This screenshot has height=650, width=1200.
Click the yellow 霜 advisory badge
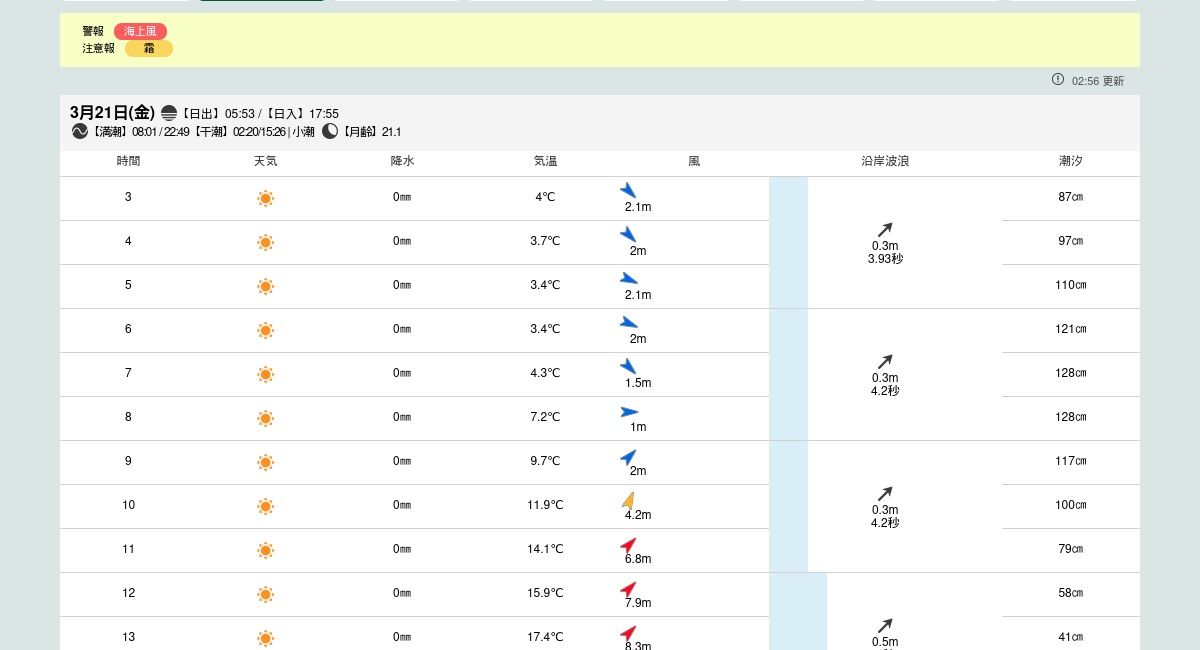pyautogui.click(x=149, y=48)
